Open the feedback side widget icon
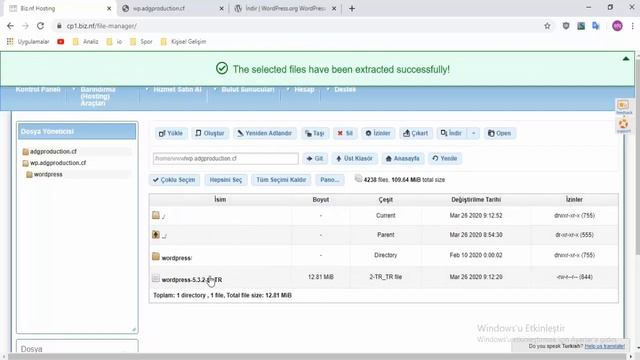The width and height of the screenshot is (640, 360). coord(624,107)
